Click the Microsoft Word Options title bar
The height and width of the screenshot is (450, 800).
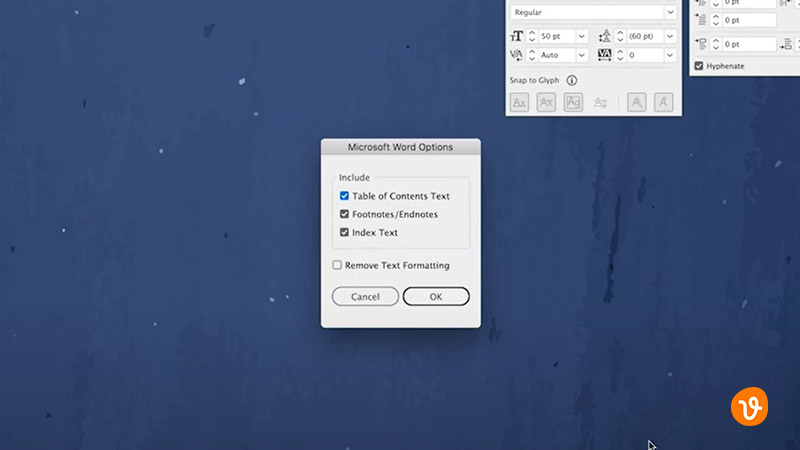401,147
